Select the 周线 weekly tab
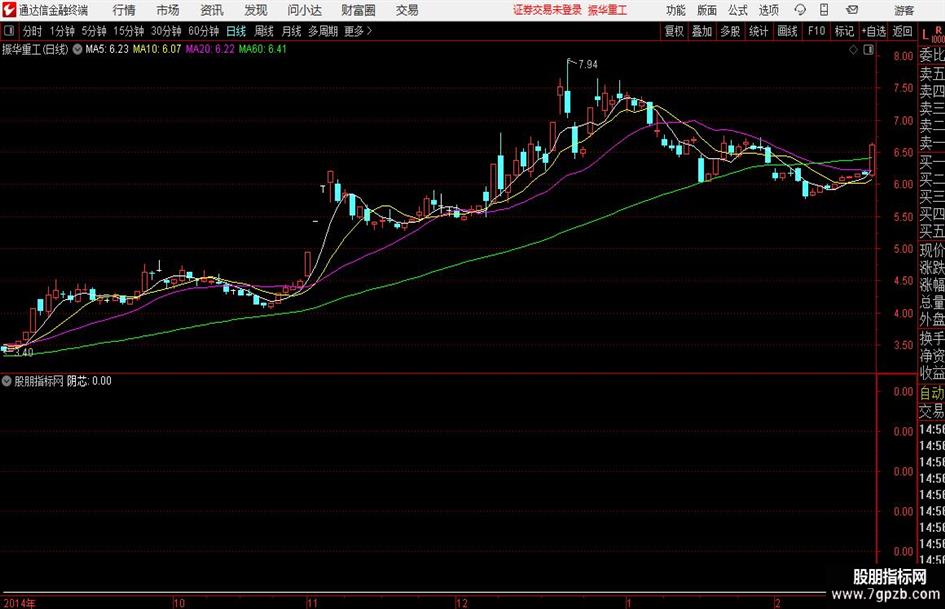This screenshot has height=609, width=945. coord(264,31)
